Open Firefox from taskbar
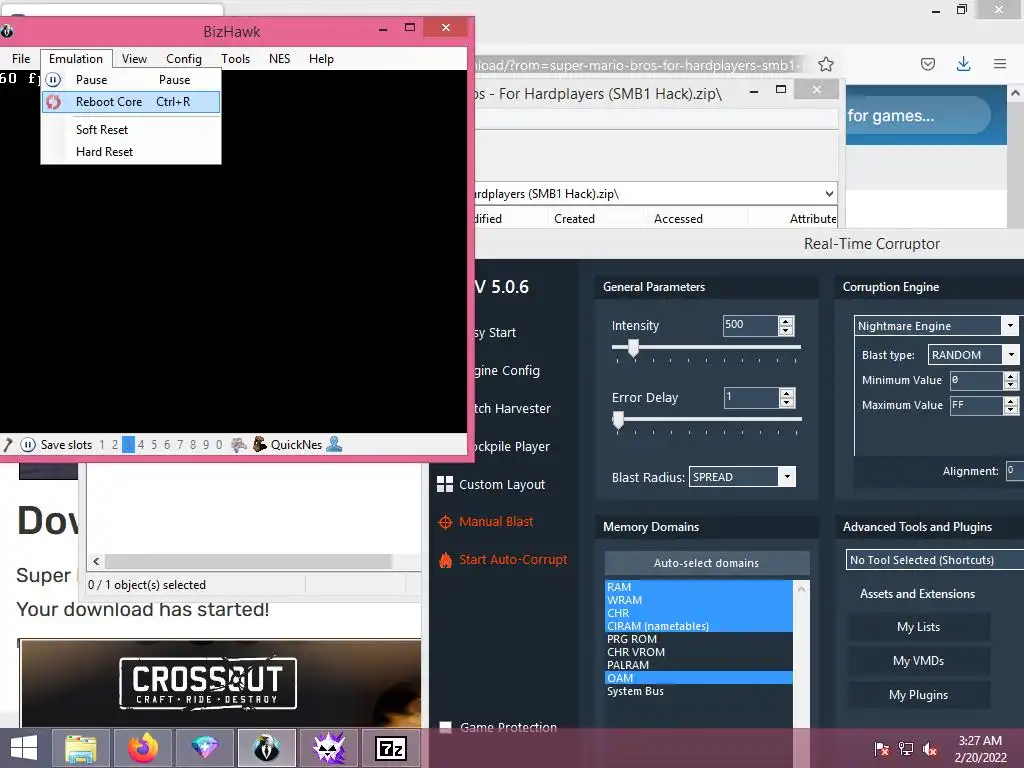Viewport: 1024px width, 768px height. pyautogui.click(x=143, y=748)
